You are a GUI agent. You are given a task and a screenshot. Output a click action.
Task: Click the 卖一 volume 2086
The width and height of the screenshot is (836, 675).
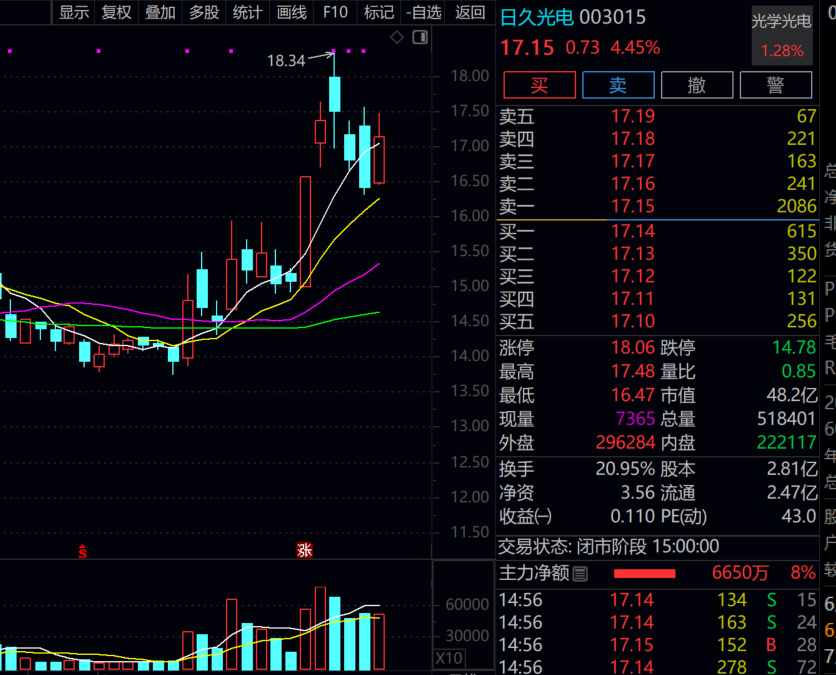797,206
